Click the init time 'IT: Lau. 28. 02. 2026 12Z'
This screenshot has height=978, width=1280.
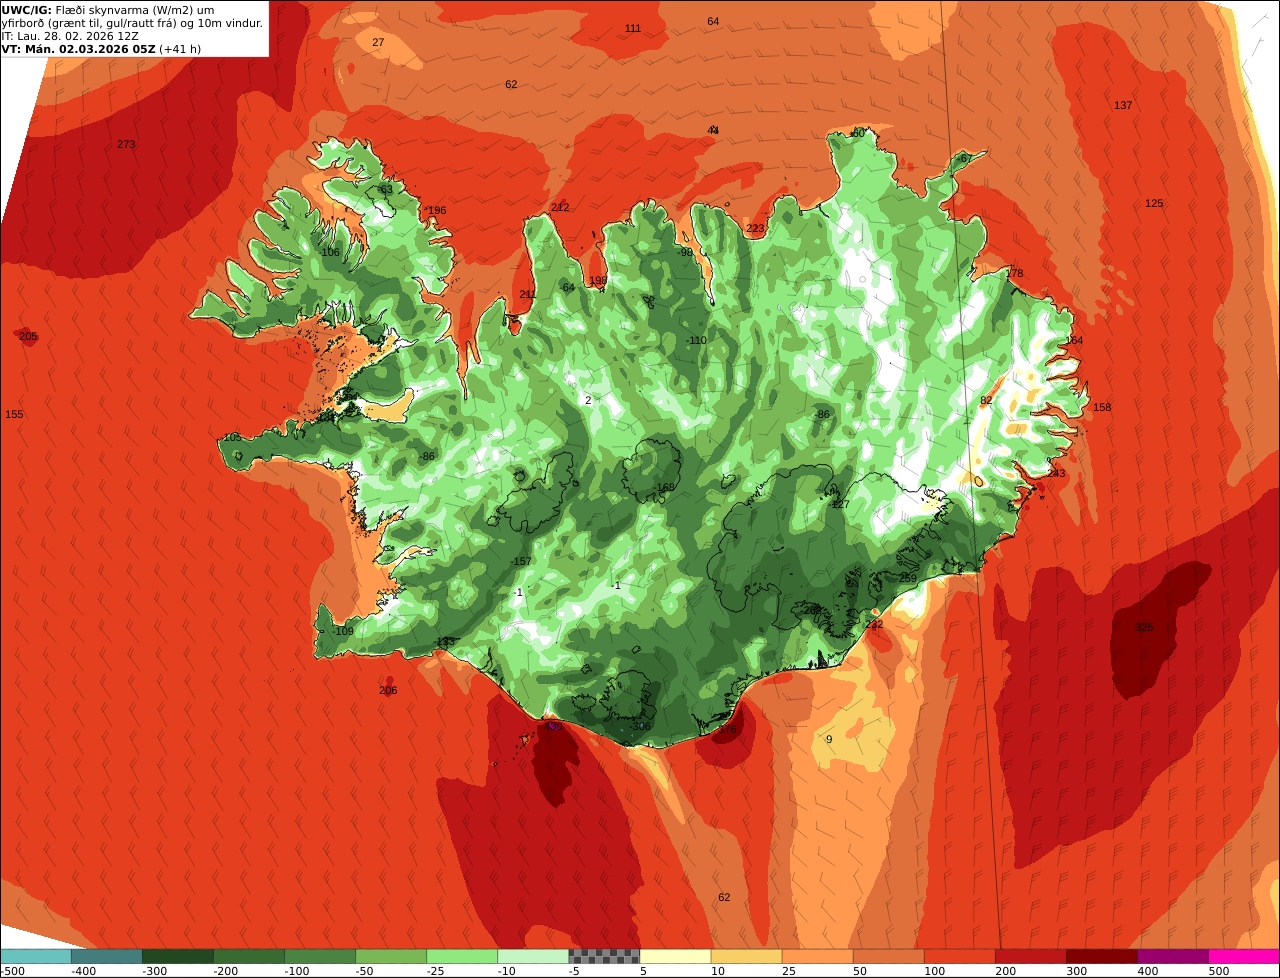[x=70, y=36]
